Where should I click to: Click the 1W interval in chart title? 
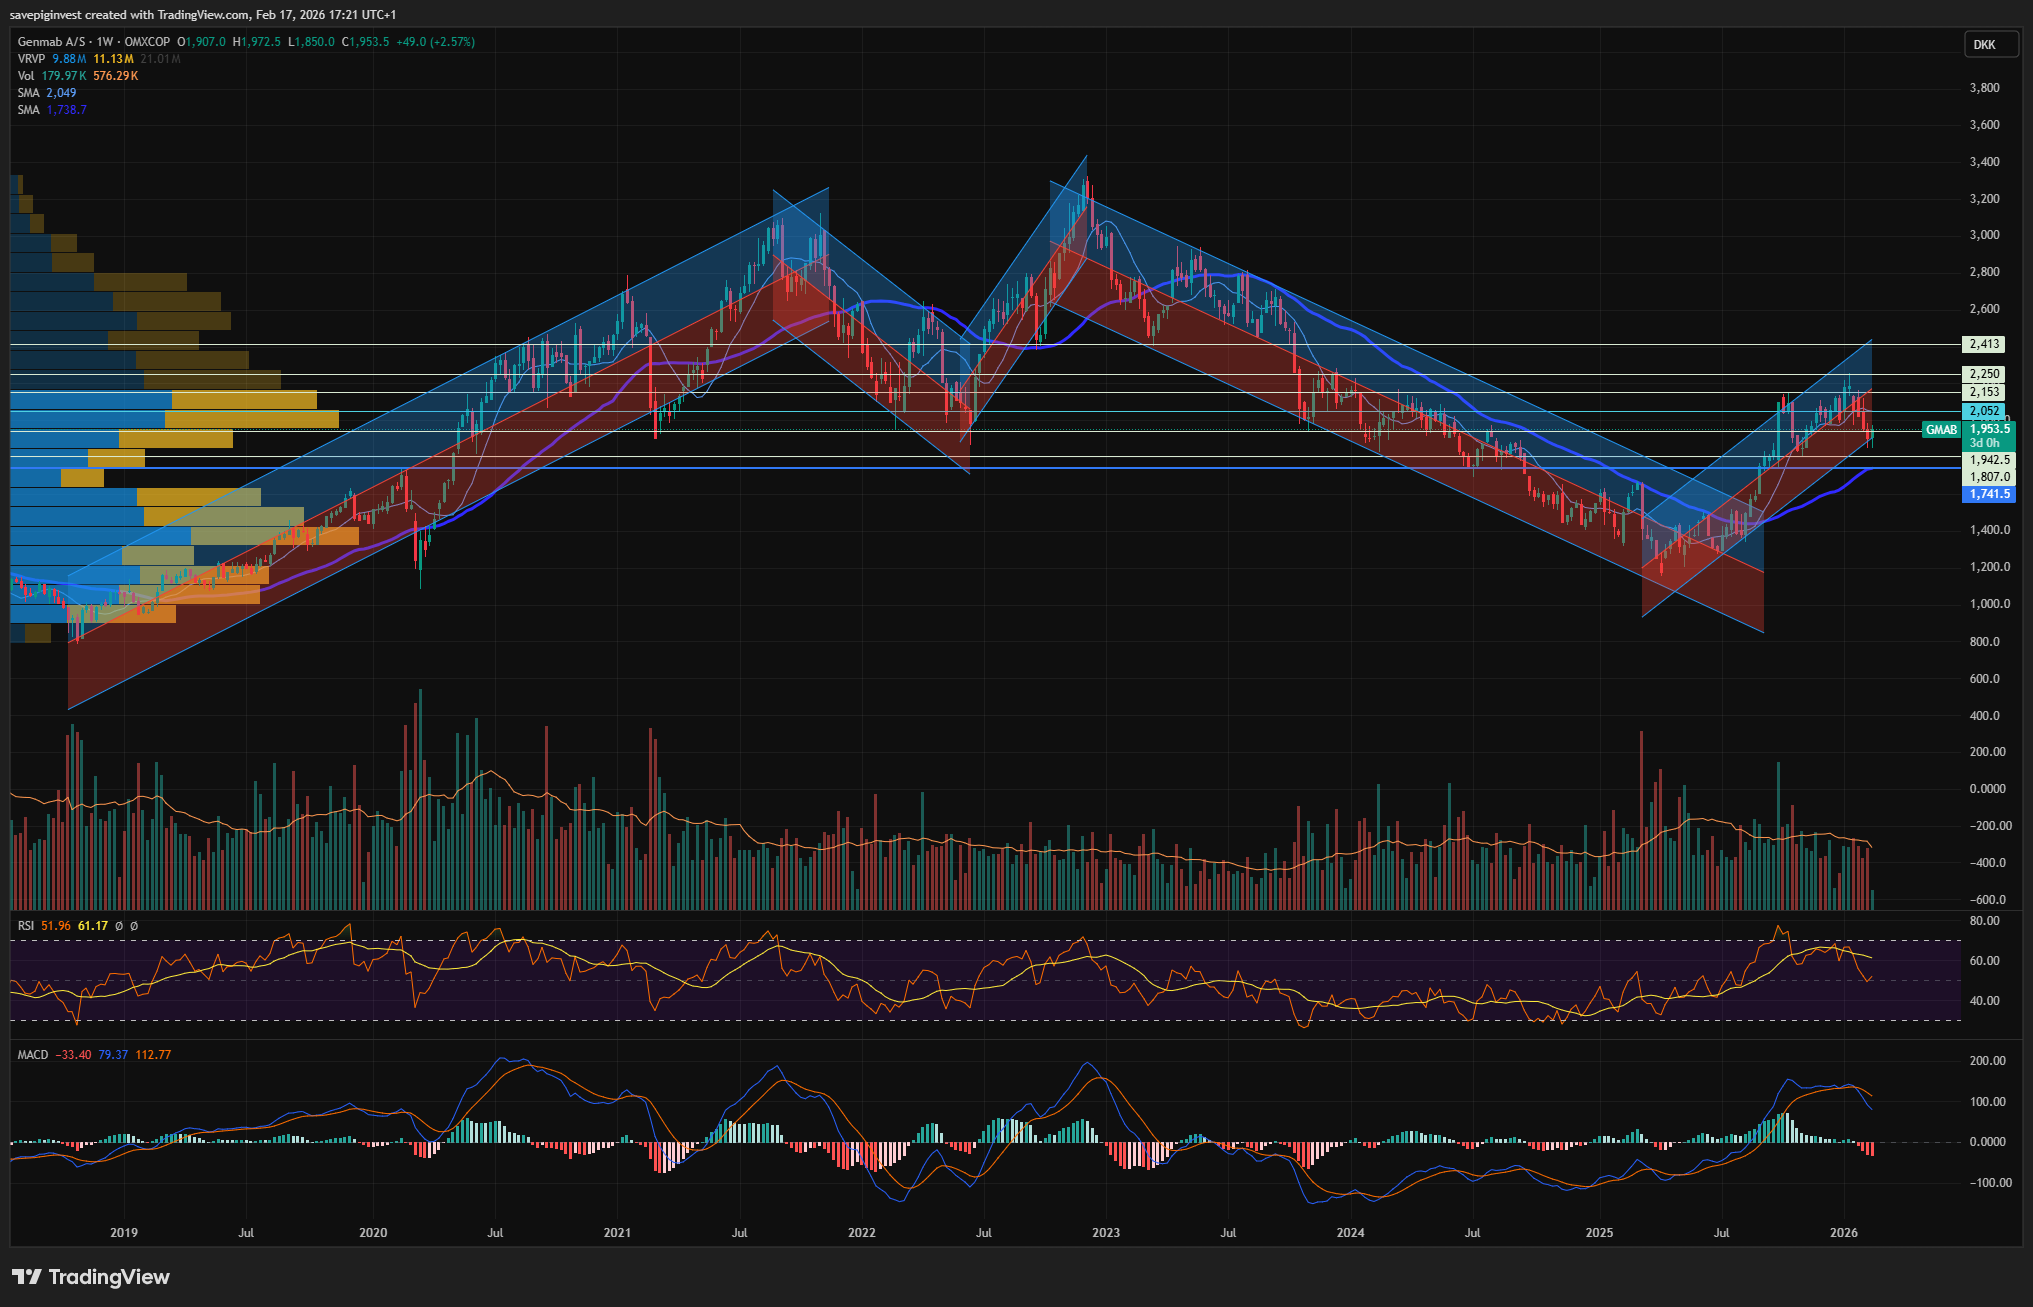click(105, 42)
